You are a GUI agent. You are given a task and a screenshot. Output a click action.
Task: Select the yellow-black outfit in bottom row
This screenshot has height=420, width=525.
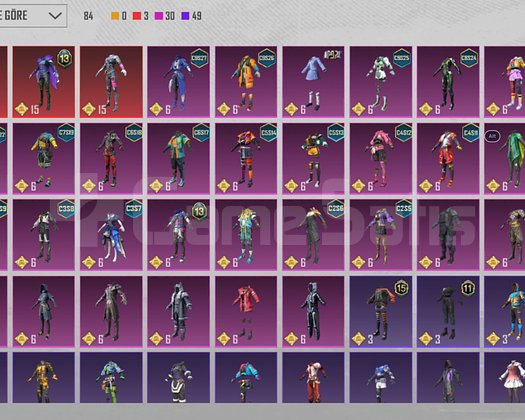(44, 377)
